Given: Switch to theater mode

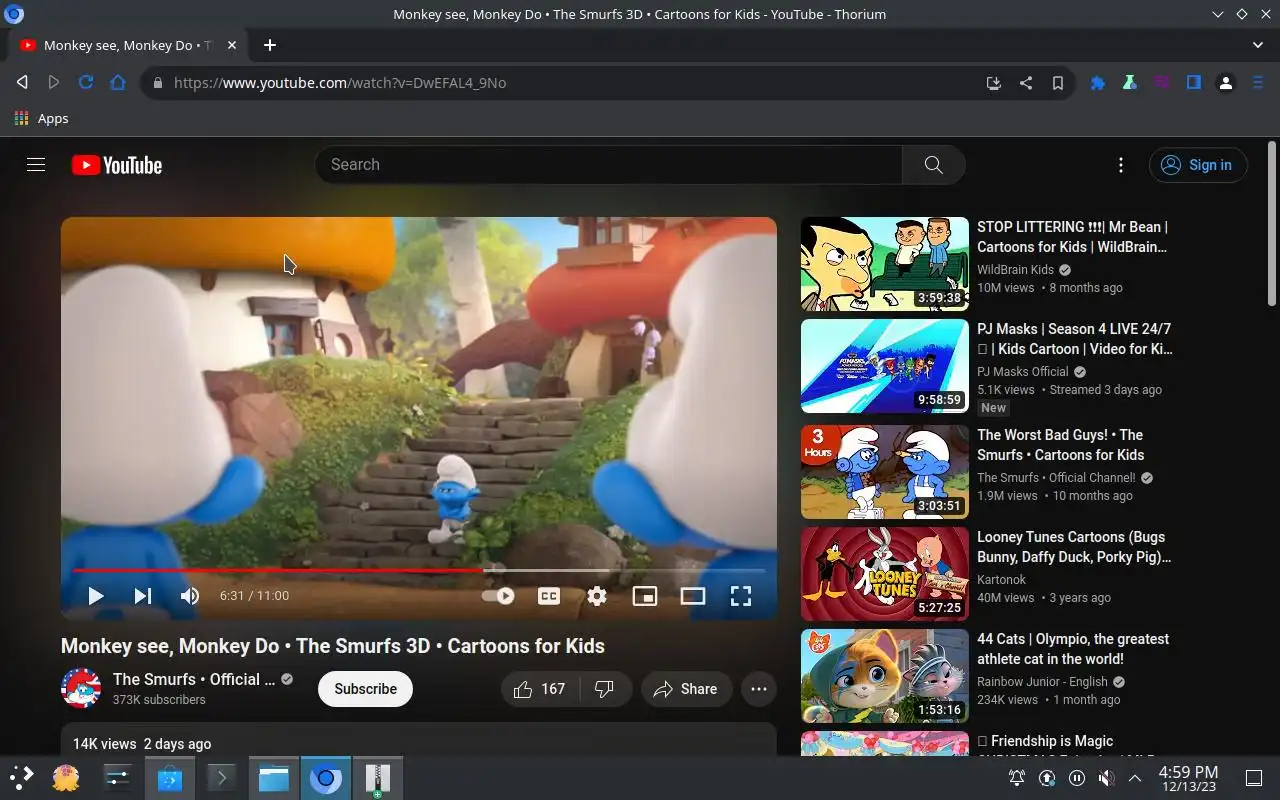Looking at the screenshot, I should [x=693, y=596].
